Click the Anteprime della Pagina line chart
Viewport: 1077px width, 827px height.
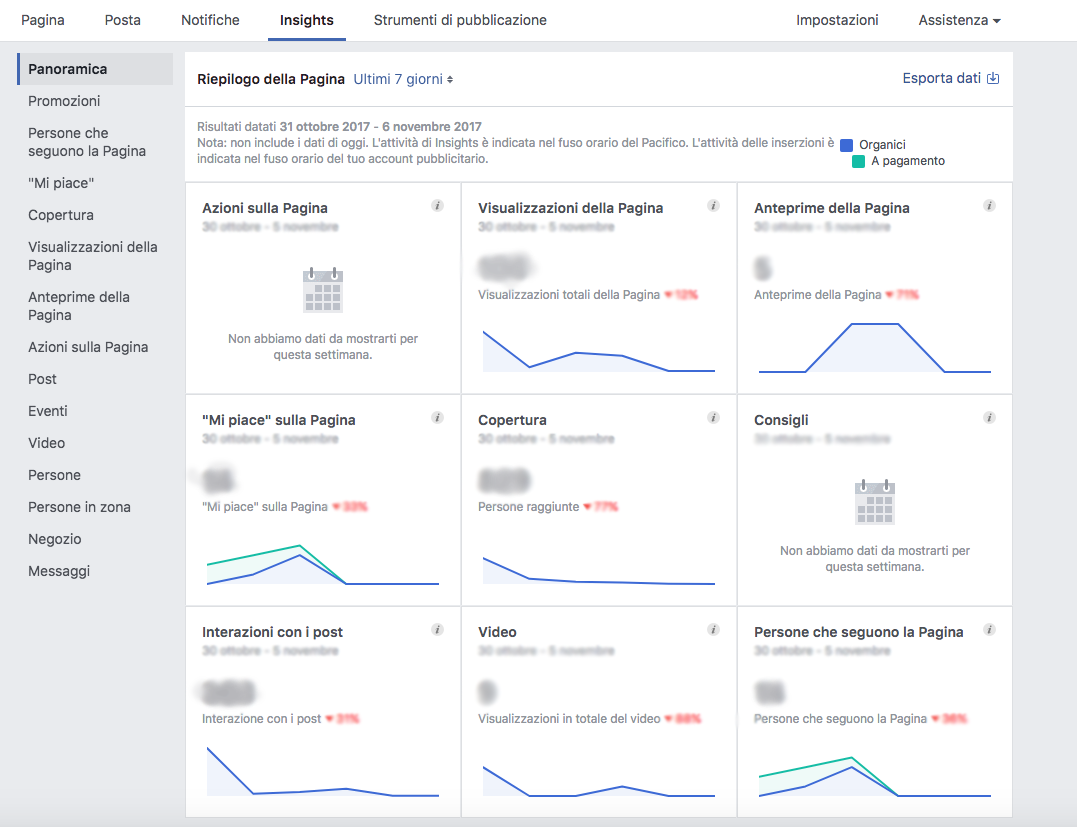pyautogui.click(x=874, y=348)
